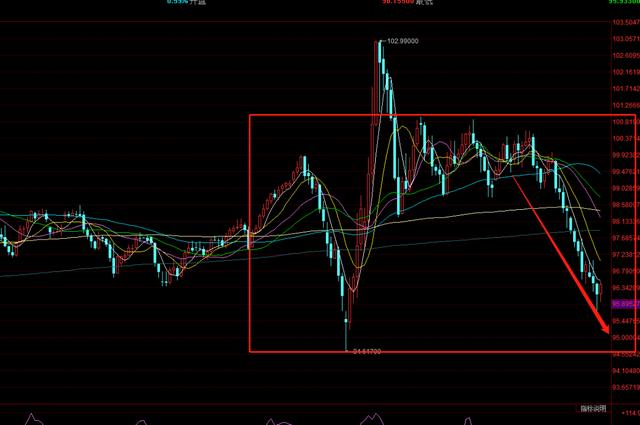640x425 pixels.
Task: Open the 指标说明 indicator description link
Action: click(593, 408)
